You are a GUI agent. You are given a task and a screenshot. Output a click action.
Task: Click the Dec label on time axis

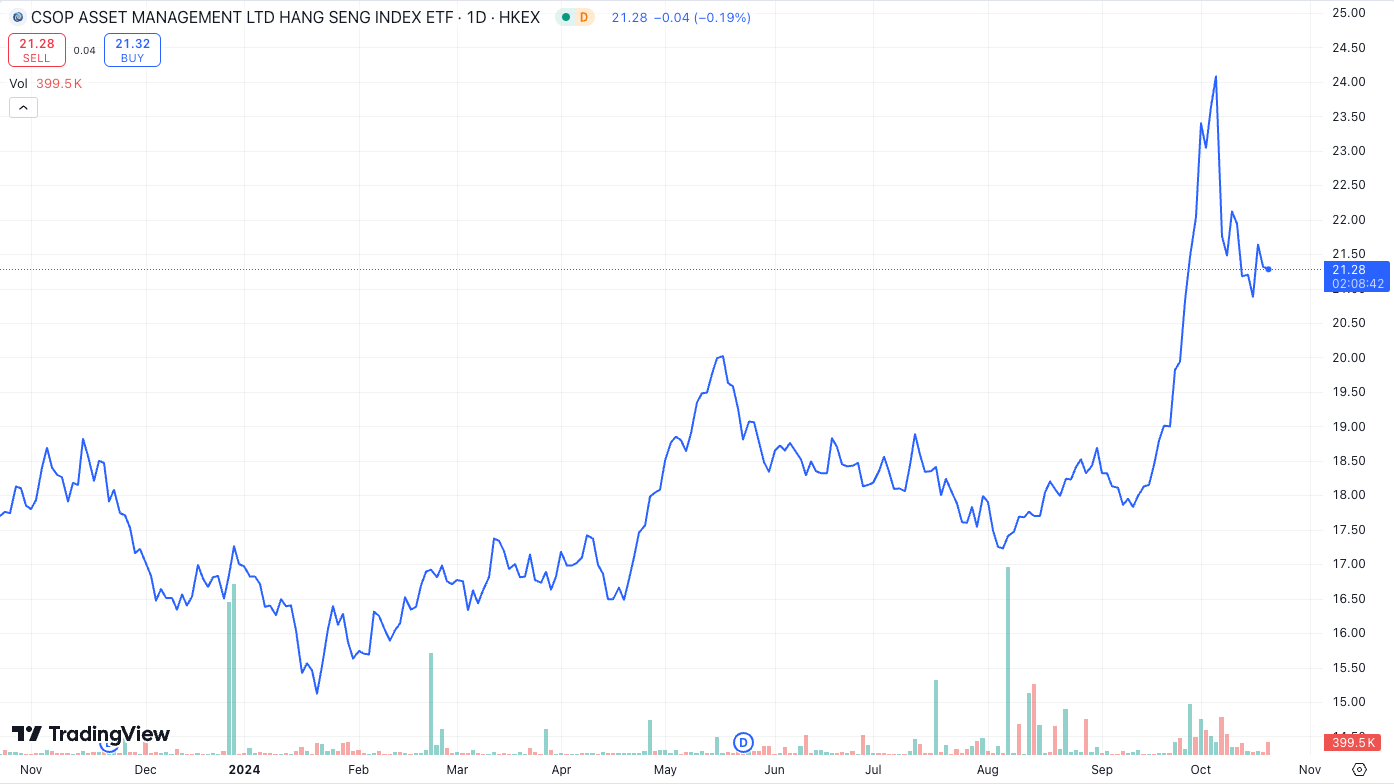click(x=146, y=770)
